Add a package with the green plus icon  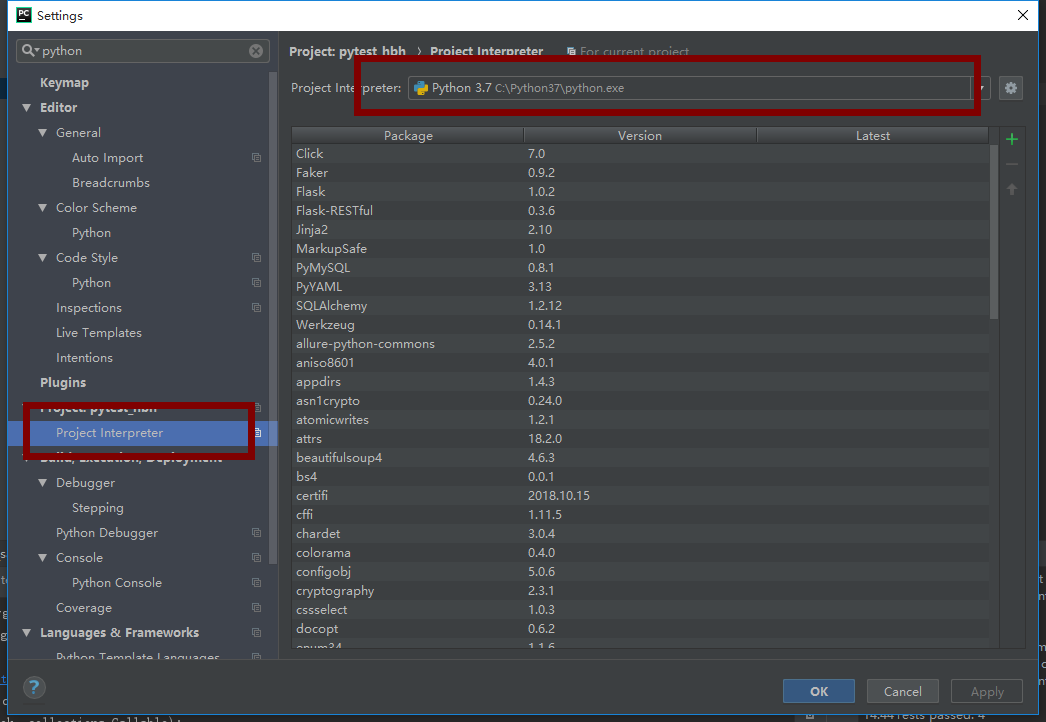pos(1011,139)
